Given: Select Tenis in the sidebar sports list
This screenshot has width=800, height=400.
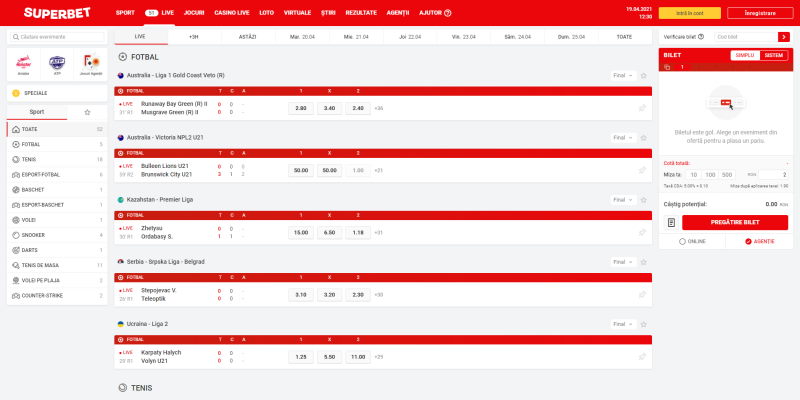Looking at the screenshot, I should [x=57, y=160].
